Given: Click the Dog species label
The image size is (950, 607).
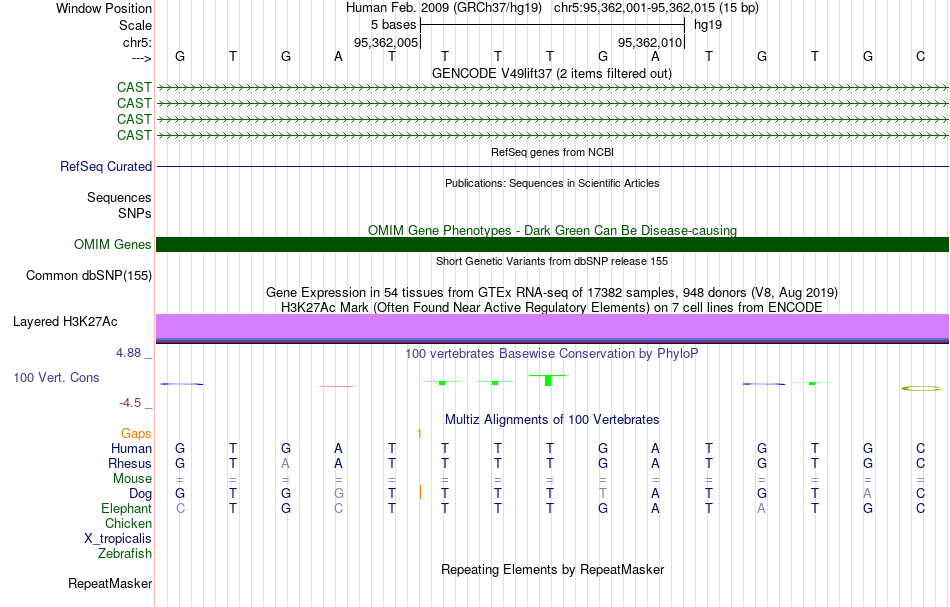Looking at the screenshot, I should click(140, 494).
